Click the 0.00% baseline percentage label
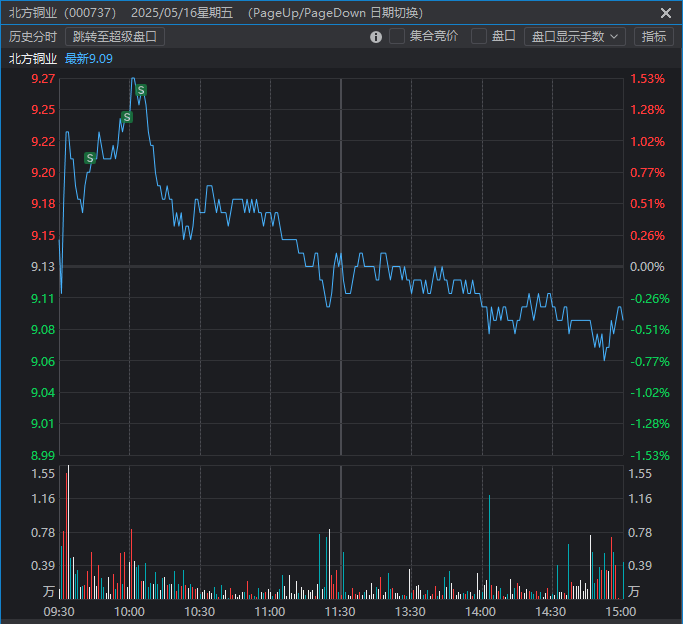 [647, 267]
